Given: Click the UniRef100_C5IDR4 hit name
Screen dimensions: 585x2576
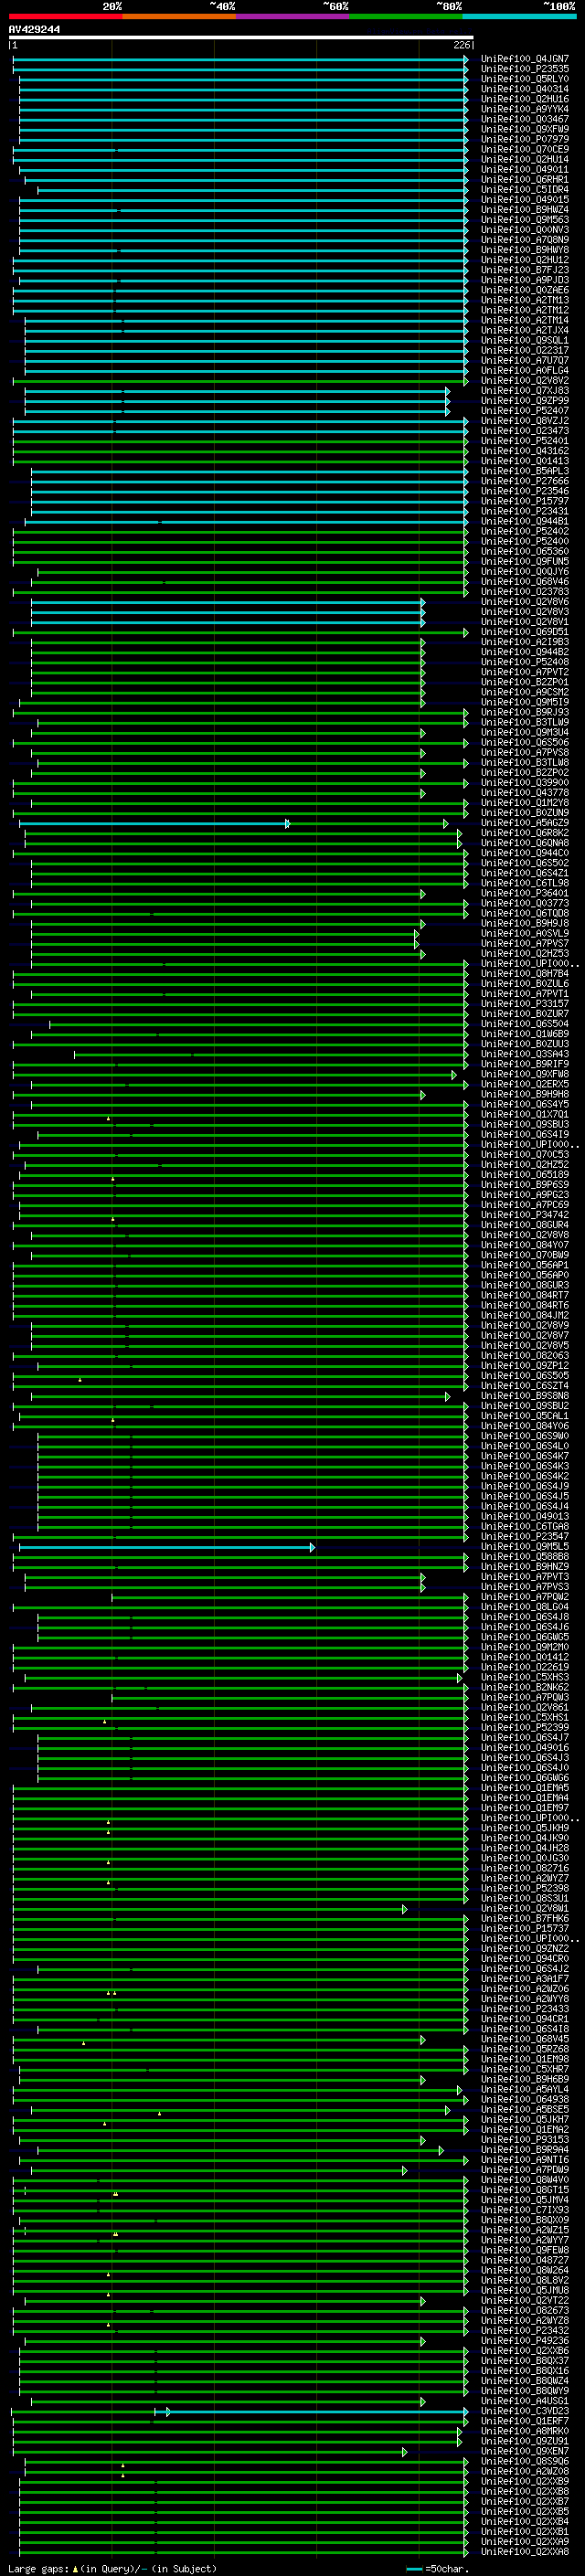Looking at the screenshot, I should pyautogui.click(x=525, y=190).
